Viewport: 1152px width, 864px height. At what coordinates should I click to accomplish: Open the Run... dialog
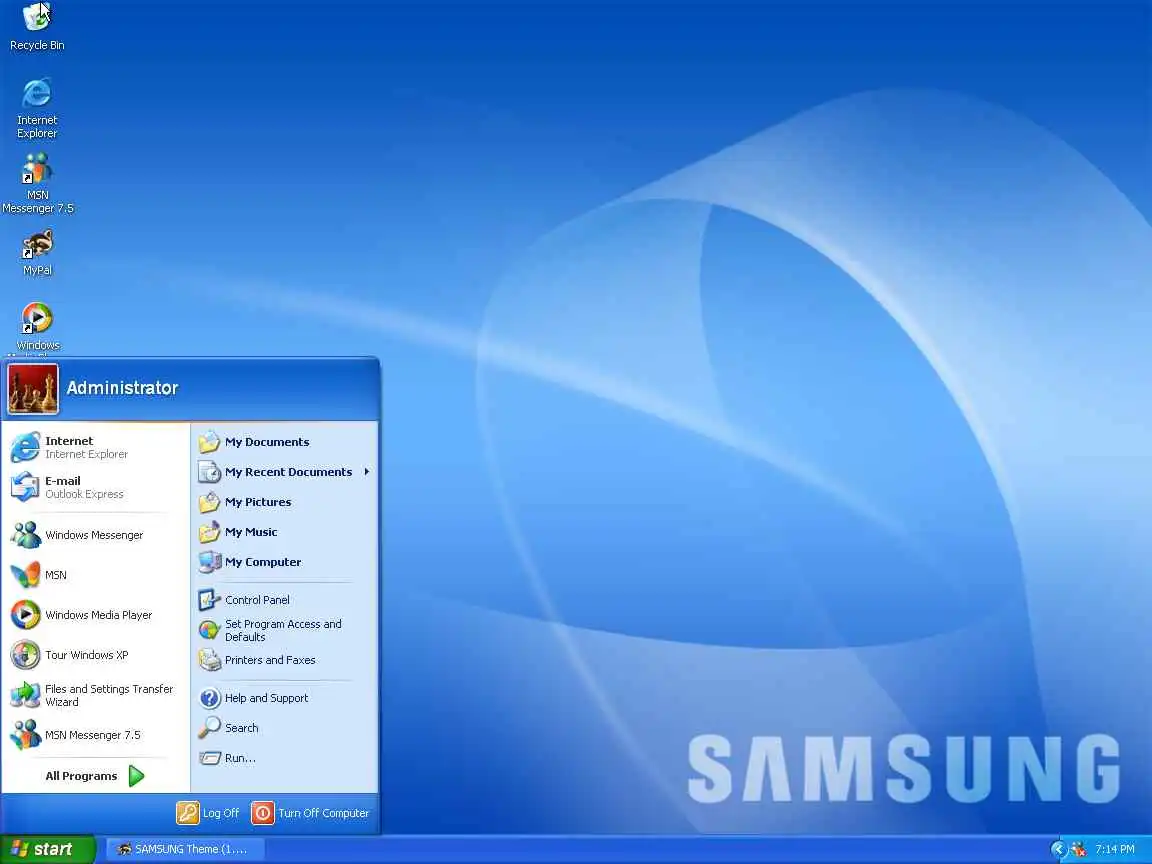[285, 757]
